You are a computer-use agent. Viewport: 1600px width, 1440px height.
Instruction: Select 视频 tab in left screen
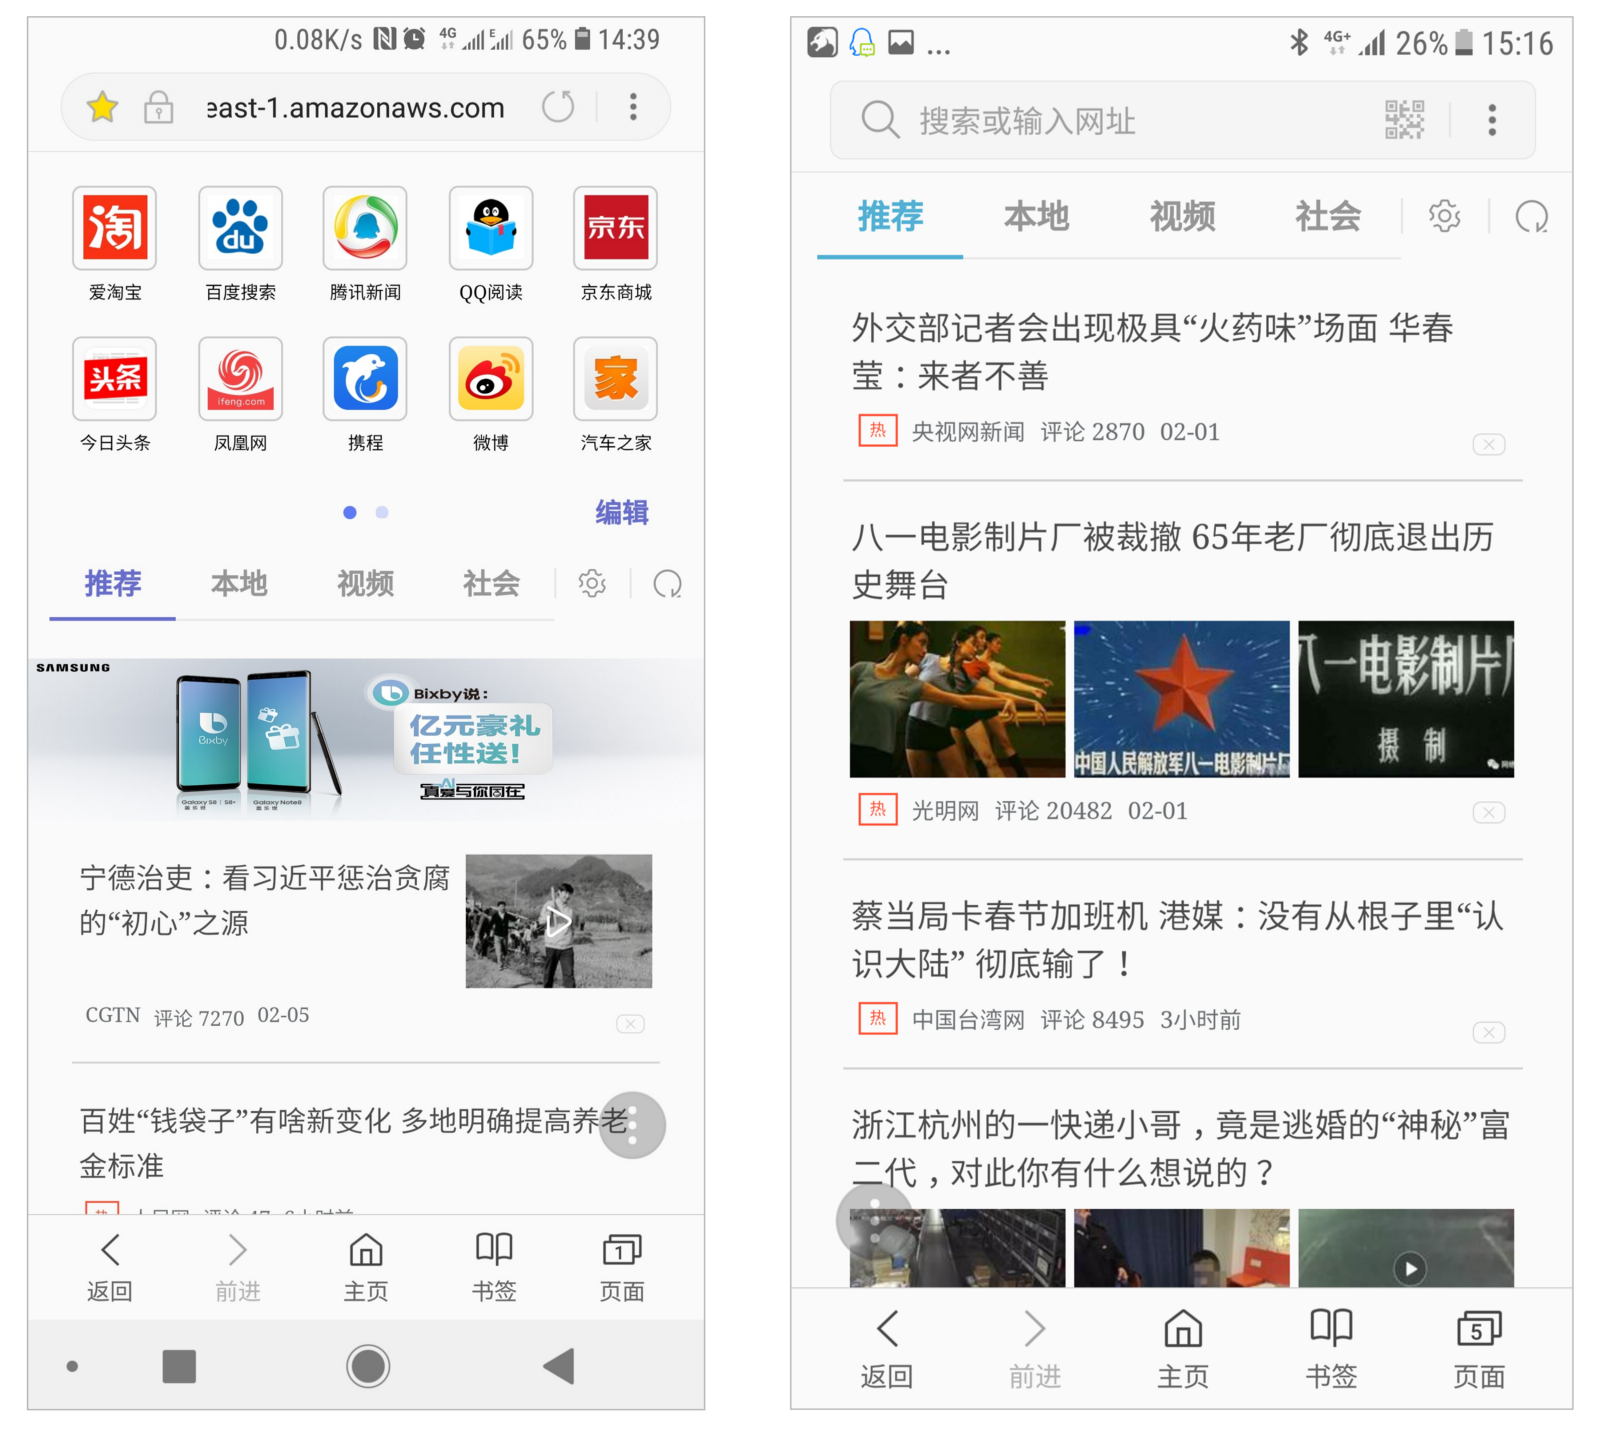coord(365,583)
